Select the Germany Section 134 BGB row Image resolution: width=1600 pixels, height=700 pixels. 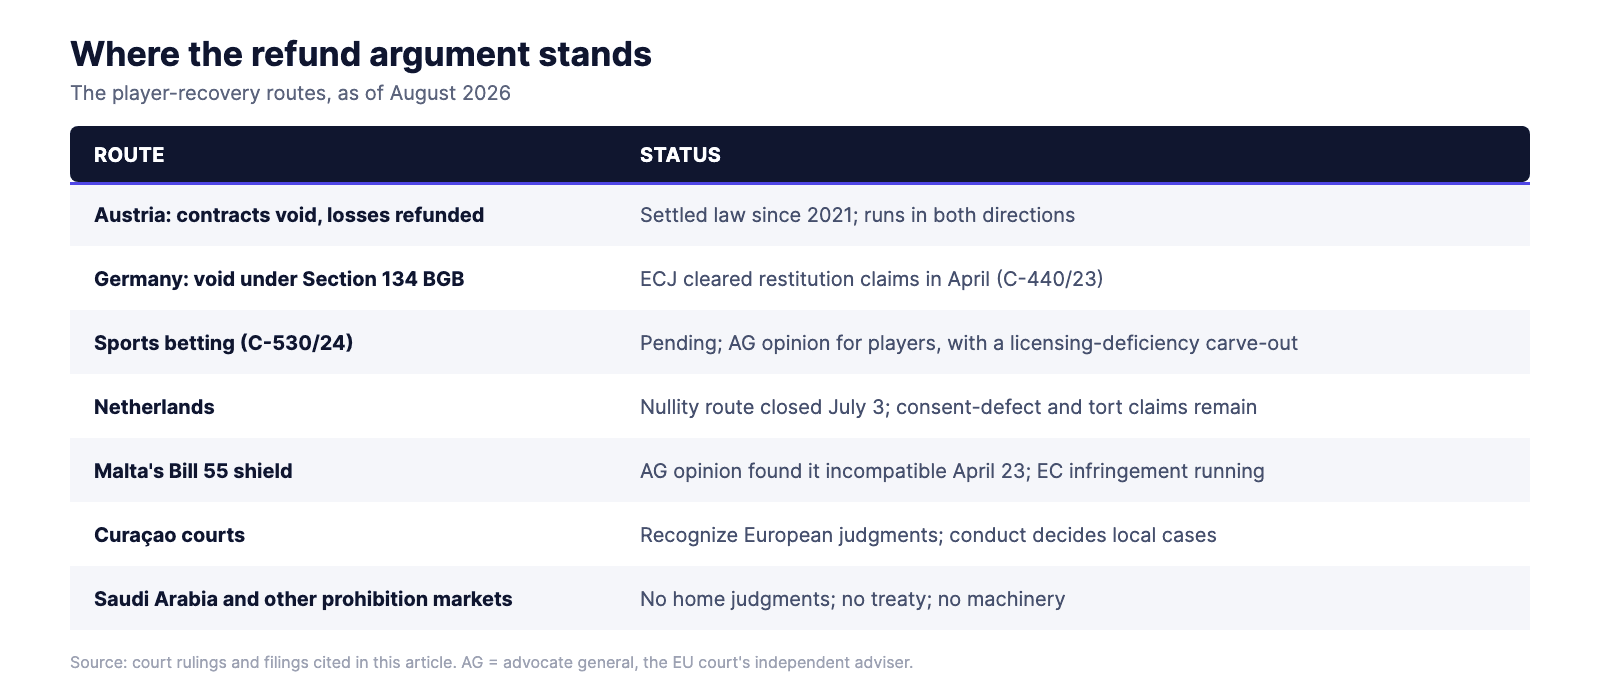800,278
